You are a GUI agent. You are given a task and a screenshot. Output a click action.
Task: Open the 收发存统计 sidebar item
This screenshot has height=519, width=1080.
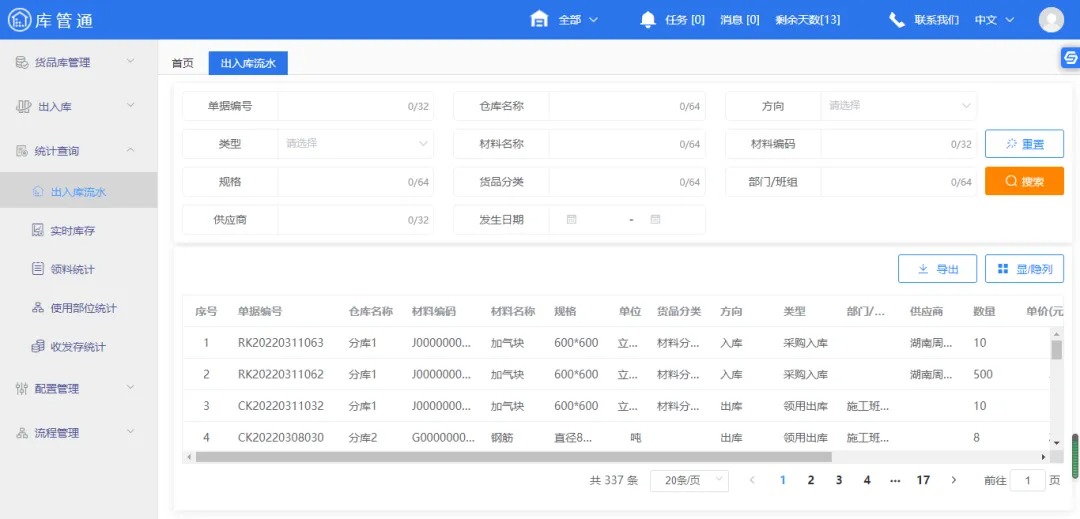click(x=78, y=347)
